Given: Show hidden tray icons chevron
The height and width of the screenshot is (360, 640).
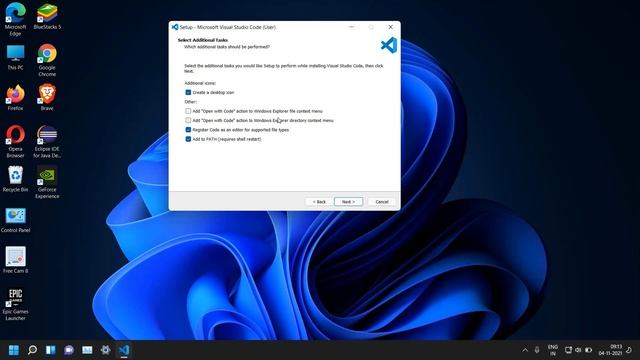Looking at the screenshot, I should click(x=525, y=350).
